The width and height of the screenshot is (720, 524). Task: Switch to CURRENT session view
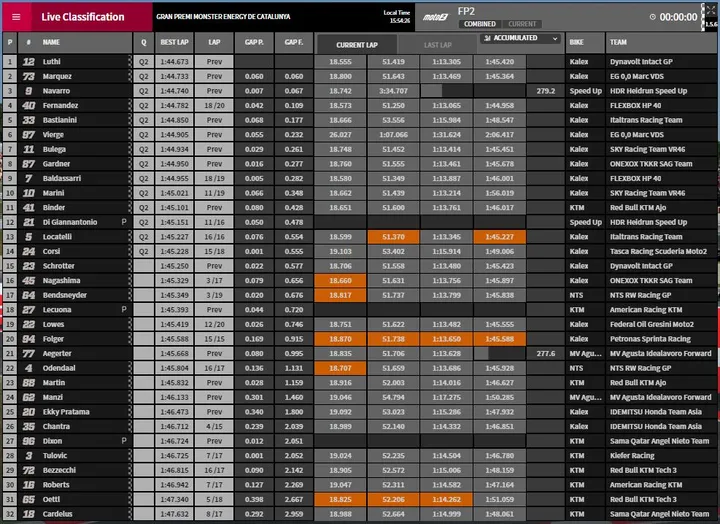(522, 24)
